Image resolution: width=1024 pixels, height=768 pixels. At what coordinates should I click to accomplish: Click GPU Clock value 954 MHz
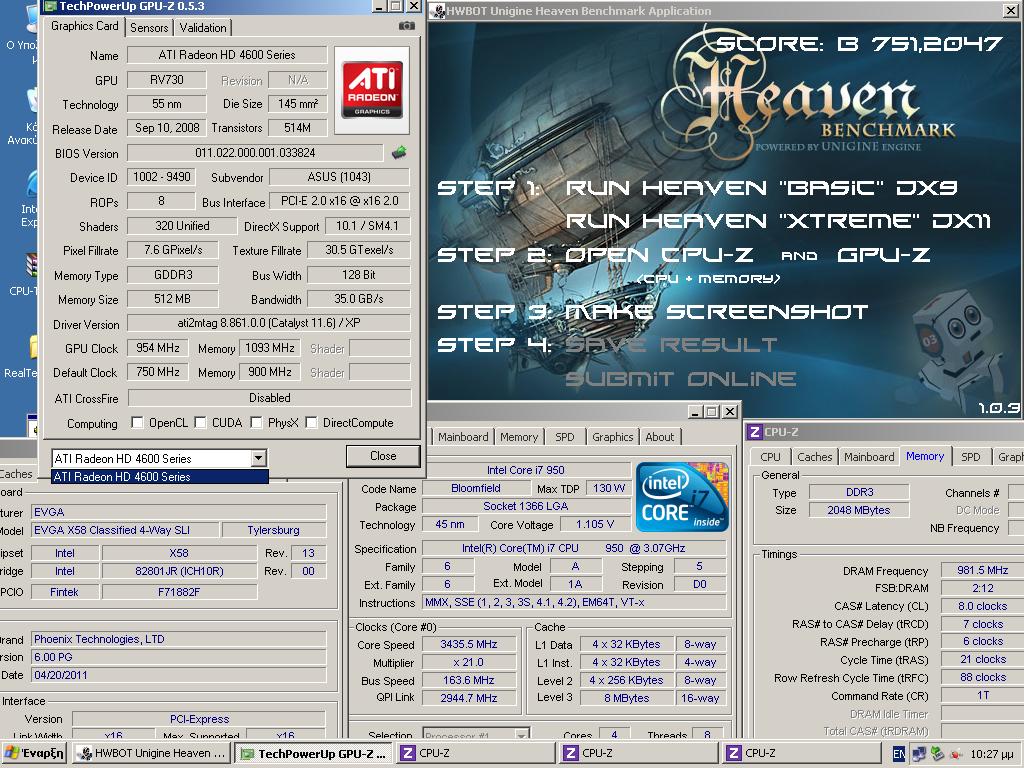(x=157, y=348)
